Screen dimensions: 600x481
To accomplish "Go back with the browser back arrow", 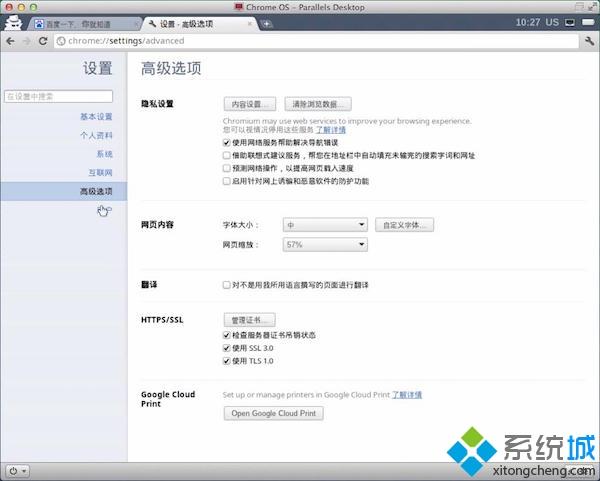I will click(x=10, y=41).
